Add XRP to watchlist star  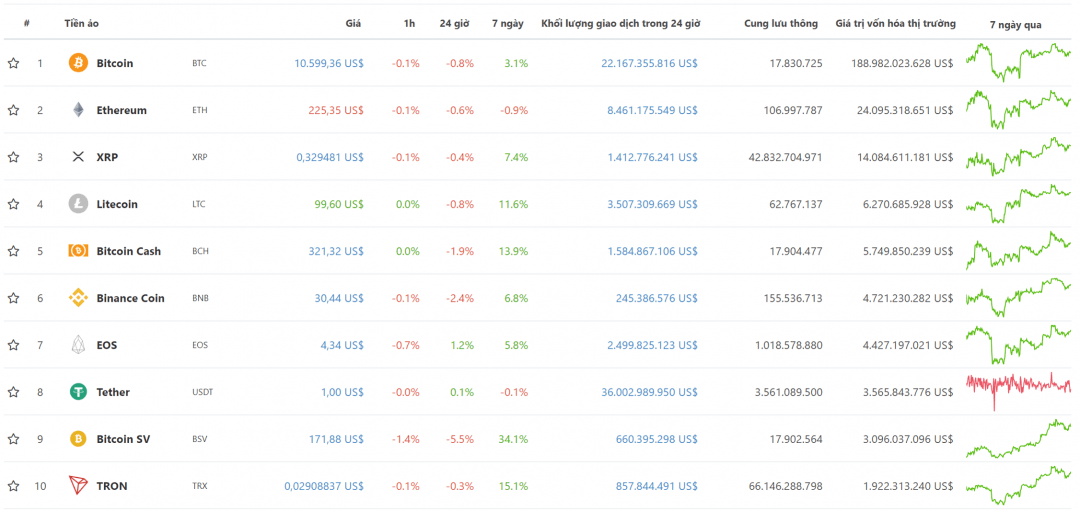tap(13, 157)
